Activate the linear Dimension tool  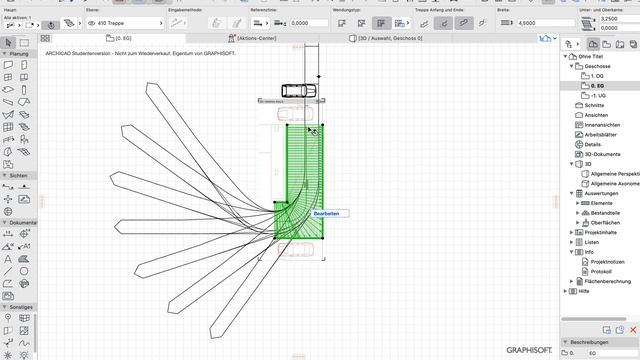click(x=8, y=234)
